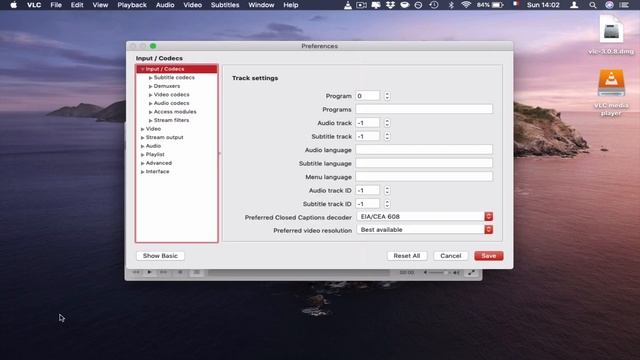
Task: Select Interface in preferences tree
Action: pyautogui.click(x=157, y=172)
